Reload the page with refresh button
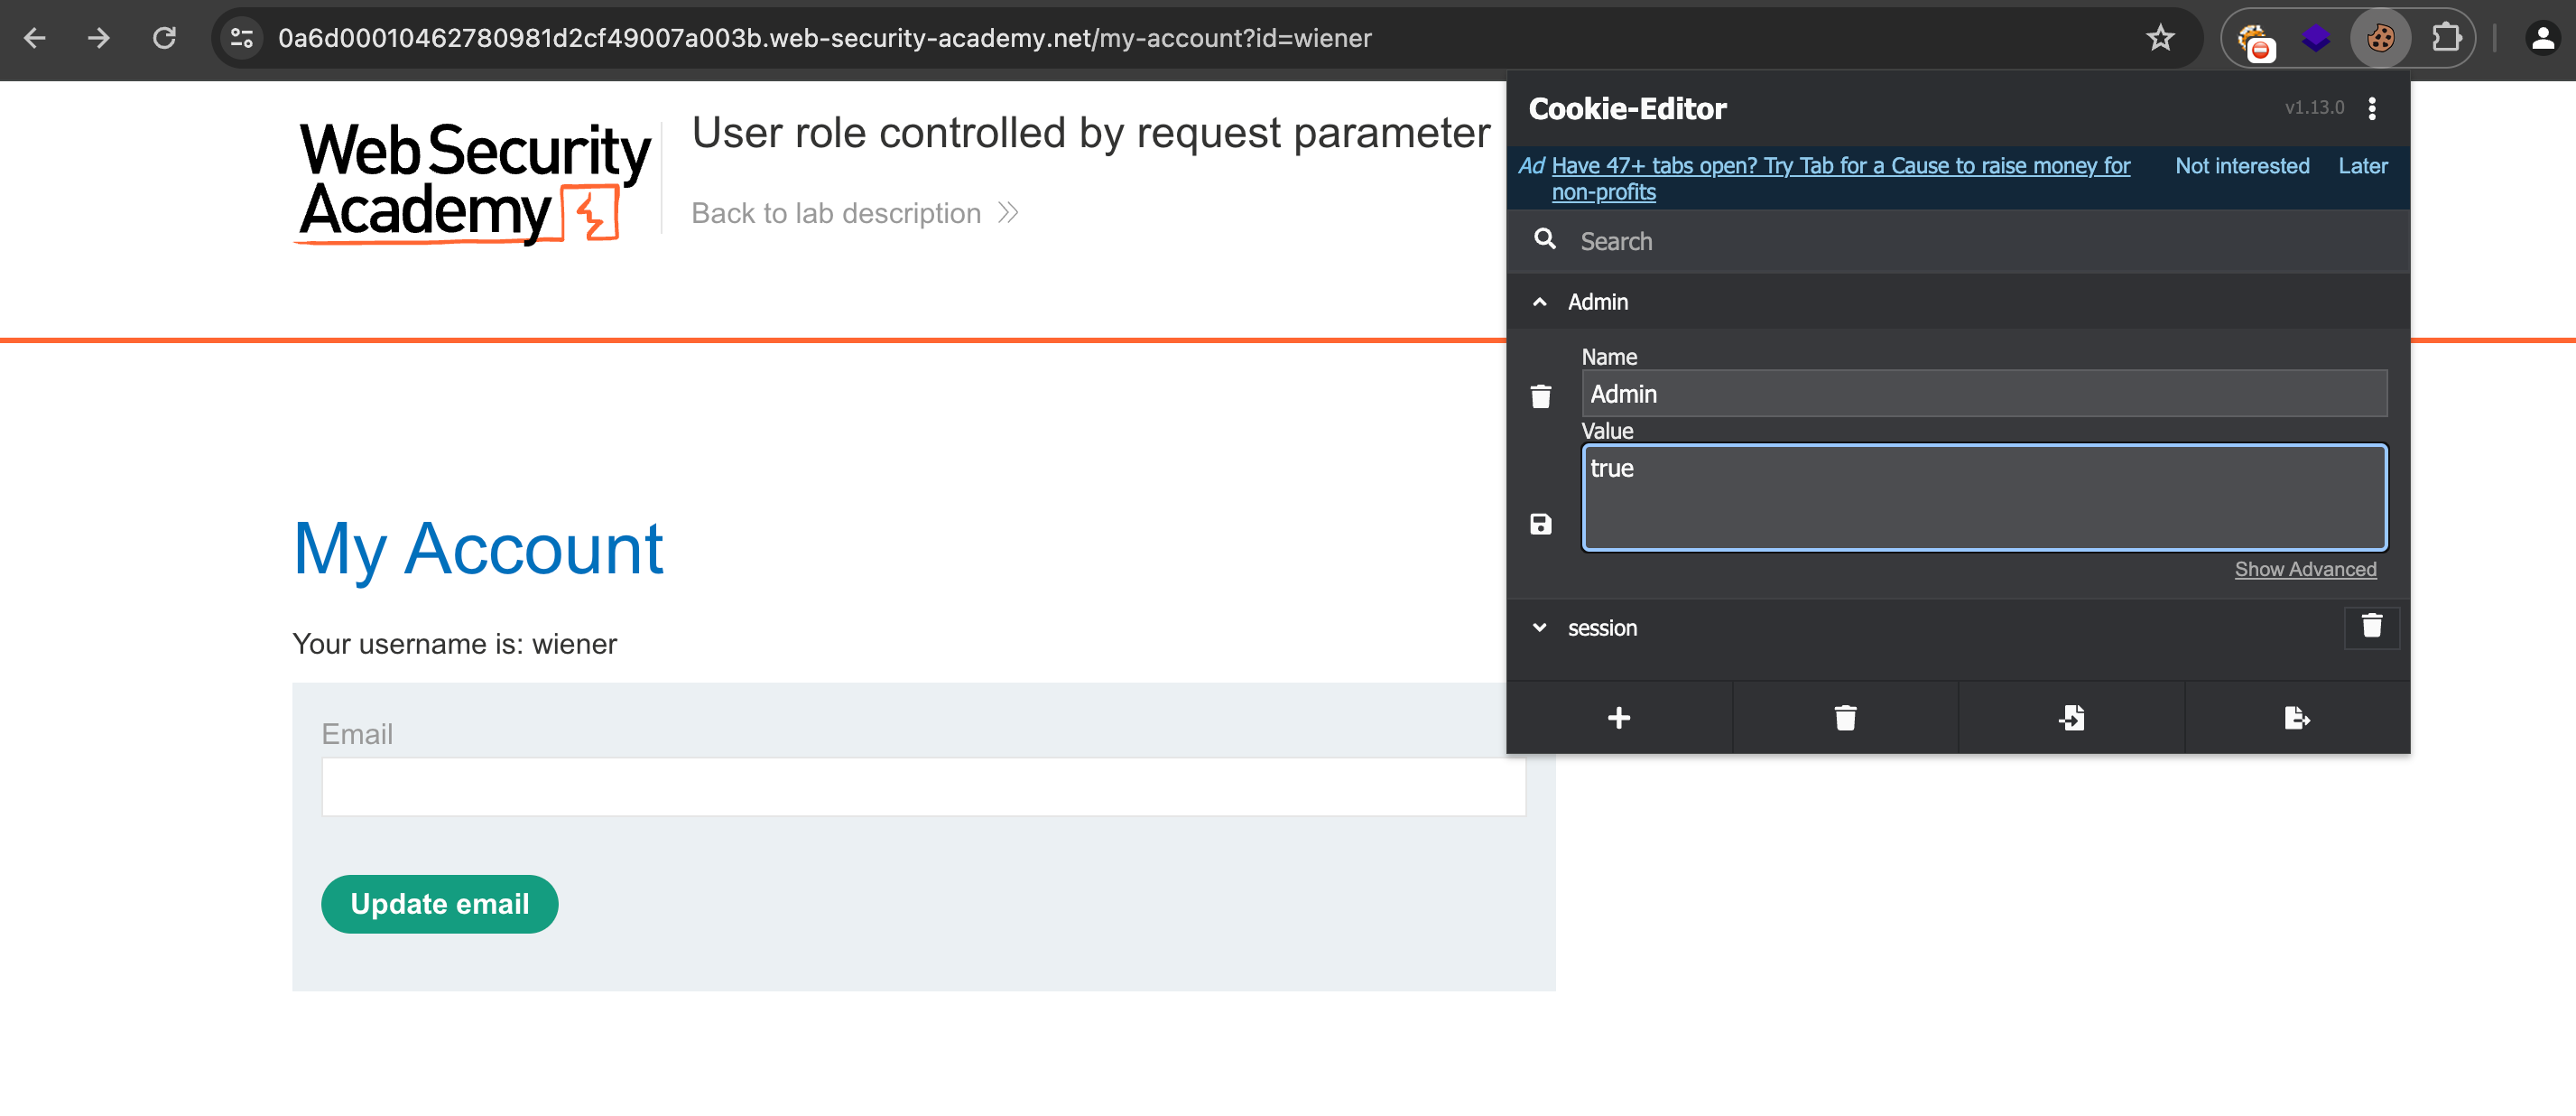 [164, 38]
